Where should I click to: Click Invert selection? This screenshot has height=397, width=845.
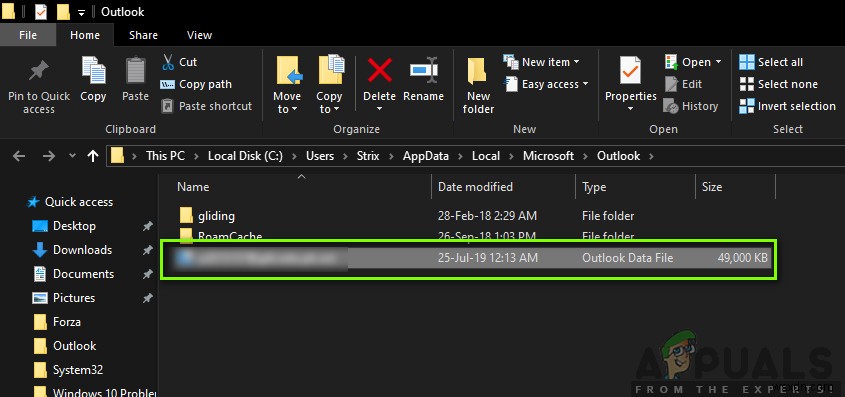787,106
